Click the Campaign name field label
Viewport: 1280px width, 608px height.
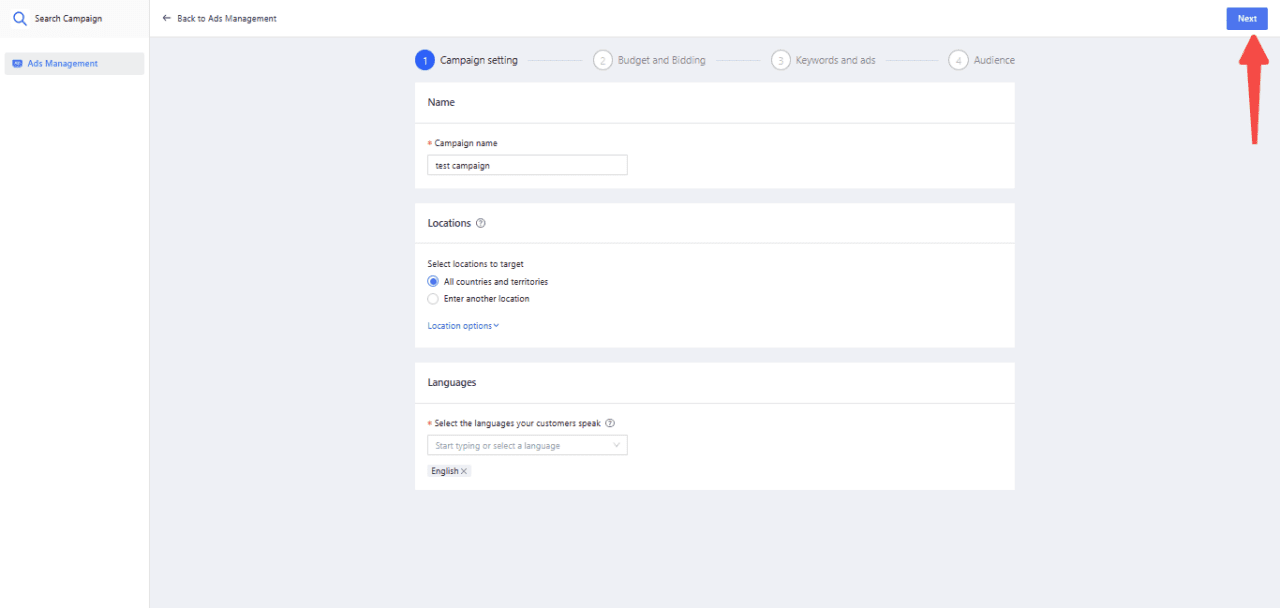point(465,143)
